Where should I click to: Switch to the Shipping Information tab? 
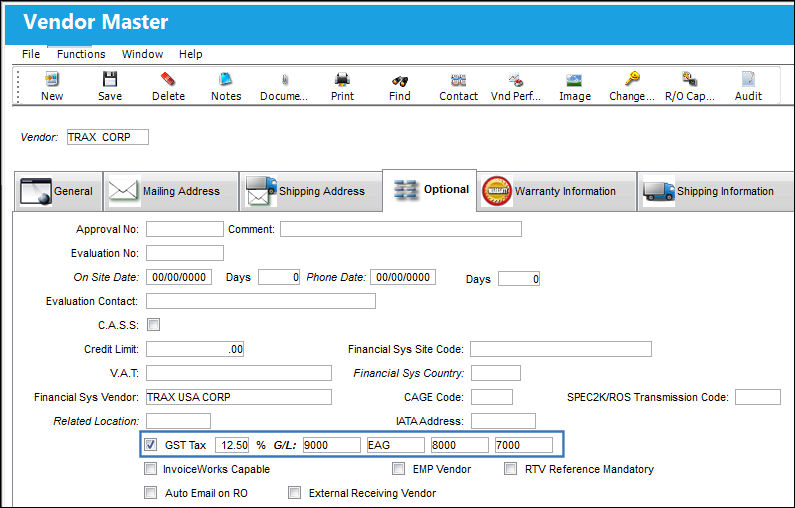(x=715, y=191)
